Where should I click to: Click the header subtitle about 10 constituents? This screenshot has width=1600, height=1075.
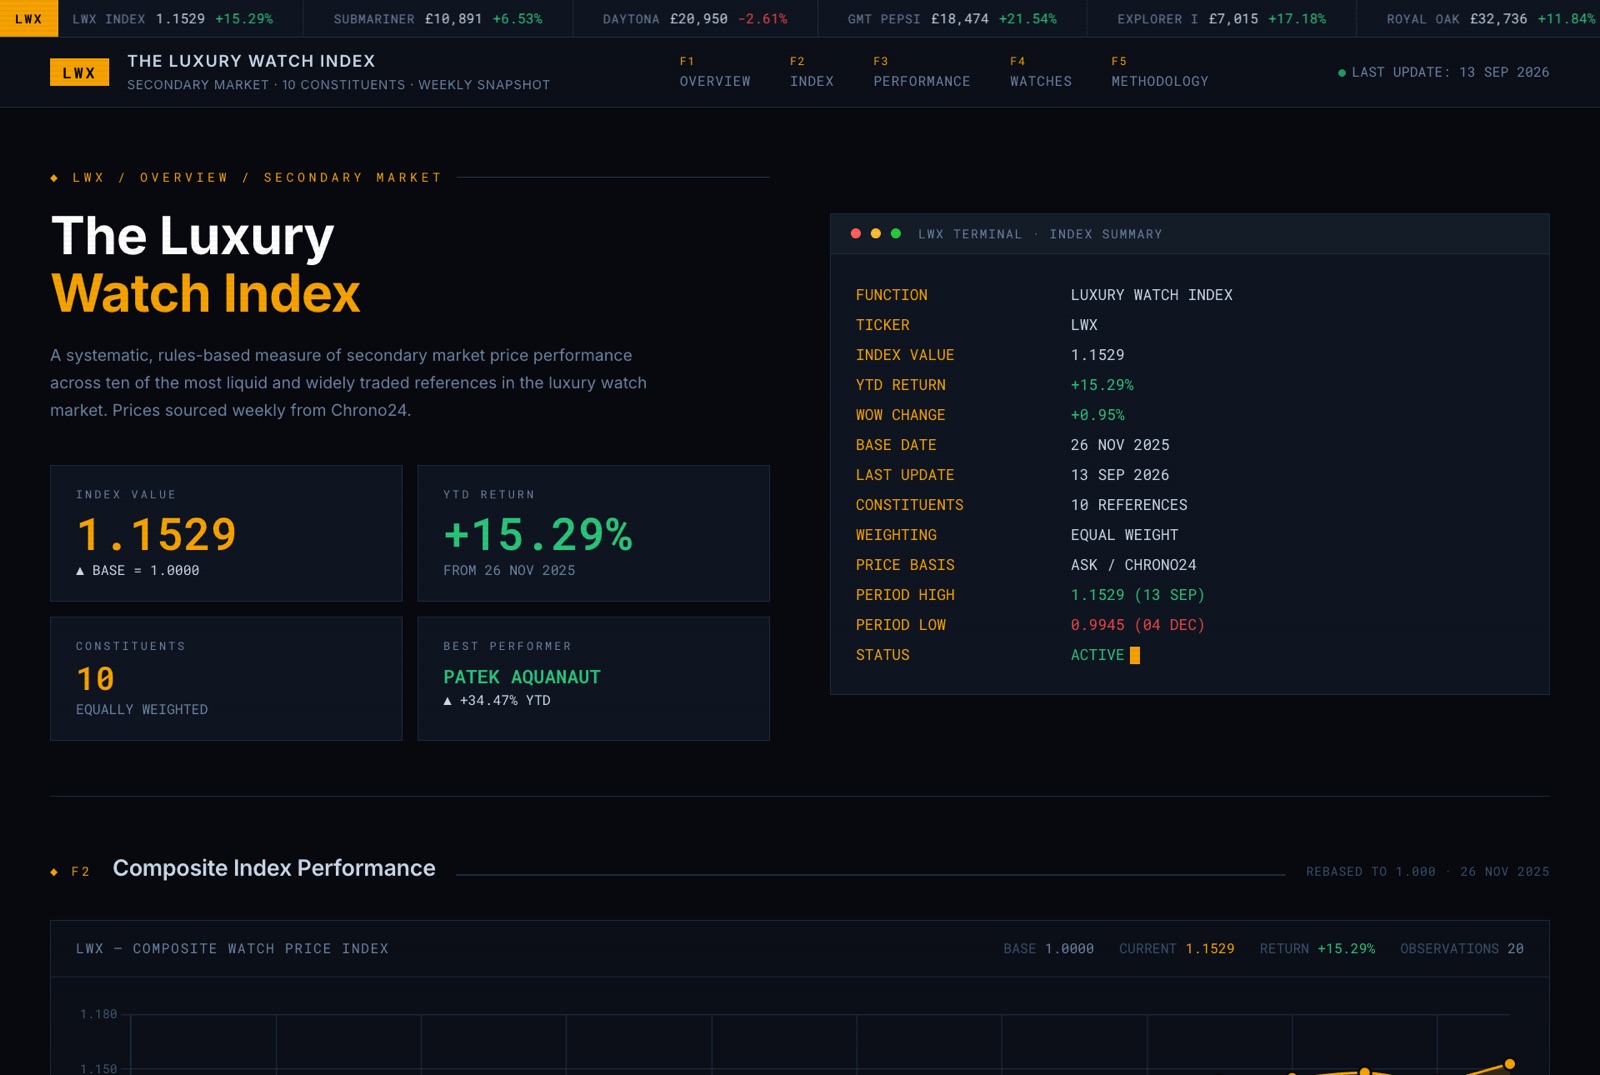pyautogui.click(x=338, y=85)
